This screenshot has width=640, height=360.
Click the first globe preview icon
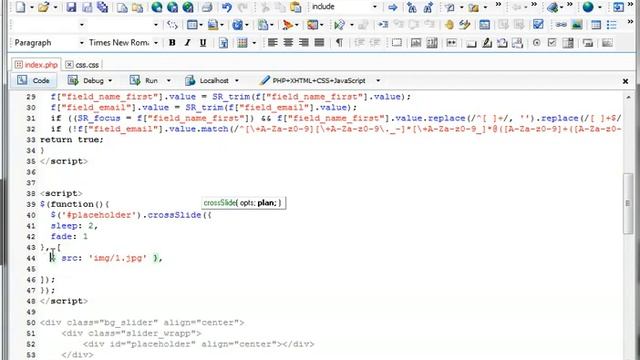pyautogui.click(x=157, y=7)
